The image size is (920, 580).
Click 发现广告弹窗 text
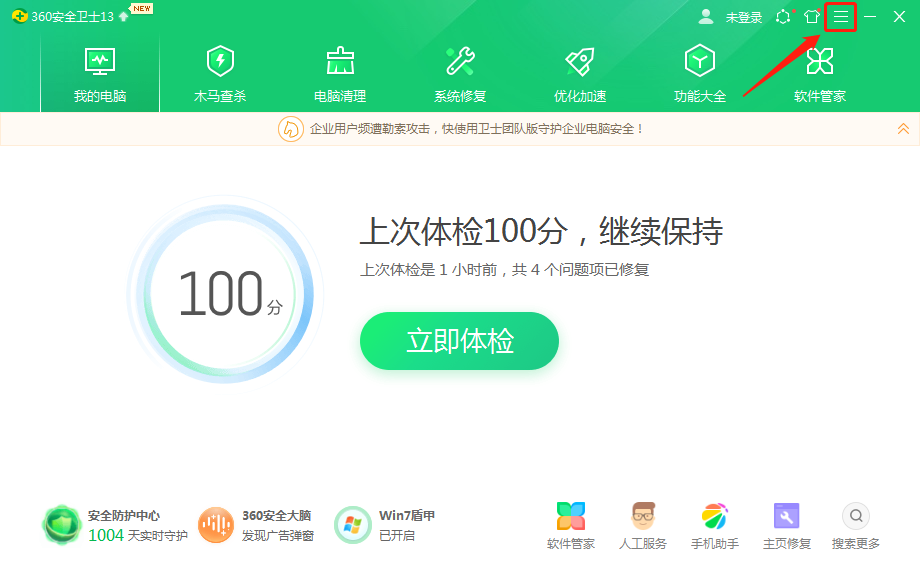pyautogui.click(x=278, y=535)
